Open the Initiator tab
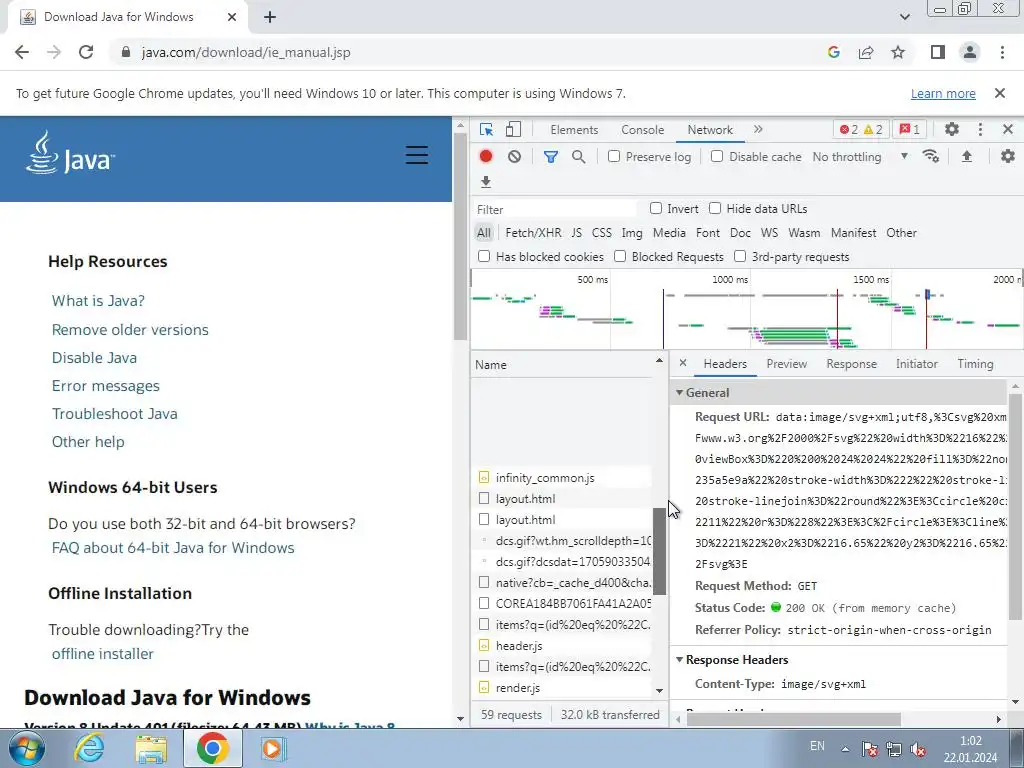Viewport: 1024px width, 768px height. [916, 364]
